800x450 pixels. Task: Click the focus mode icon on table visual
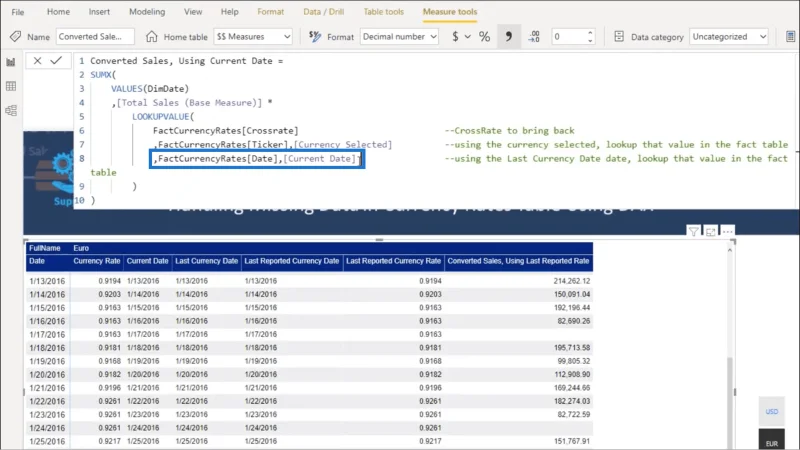point(711,232)
